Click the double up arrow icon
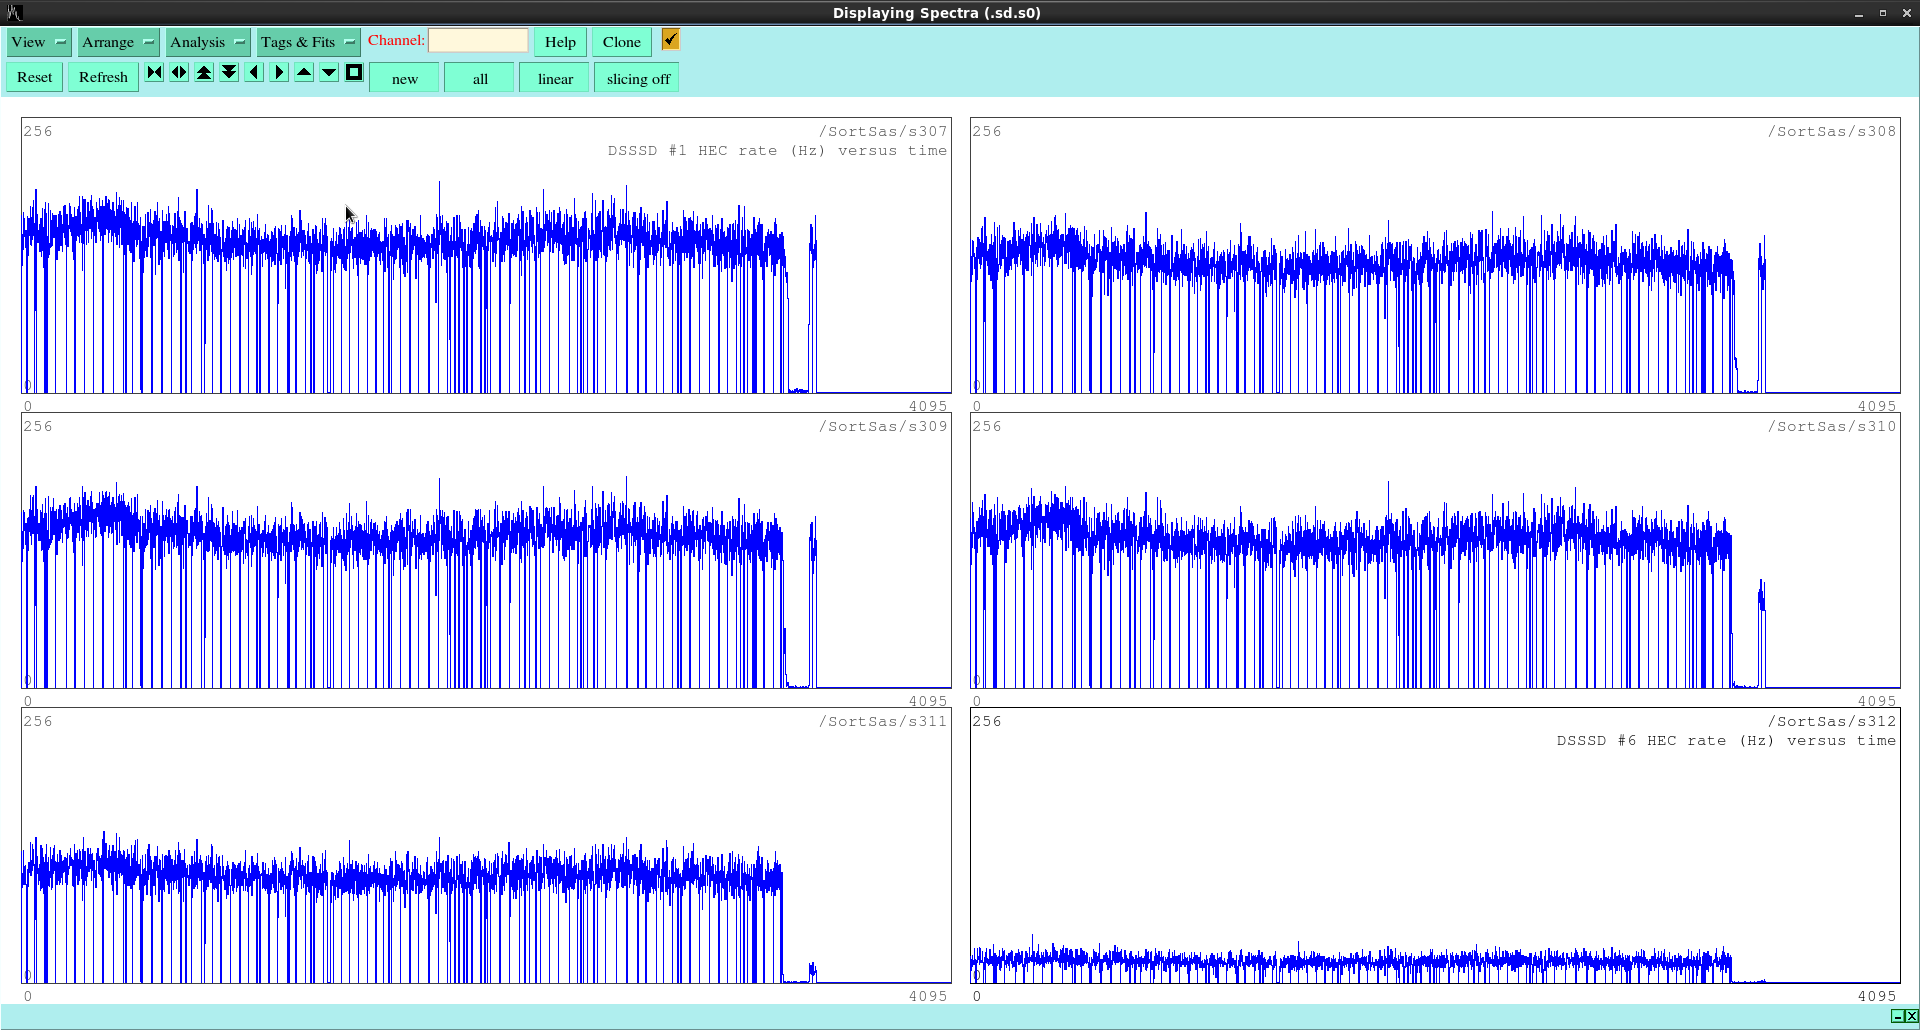Image resolution: width=1920 pixels, height=1030 pixels. pyautogui.click(x=204, y=72)
